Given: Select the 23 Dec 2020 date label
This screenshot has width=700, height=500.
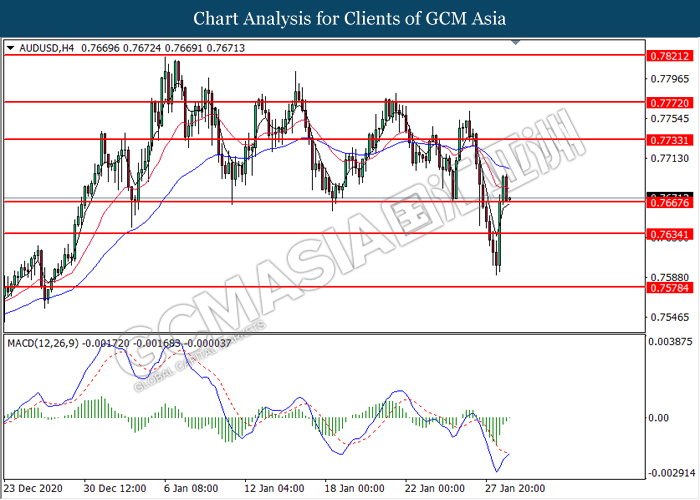Looking at the screenshot, I should coord(32,490).
